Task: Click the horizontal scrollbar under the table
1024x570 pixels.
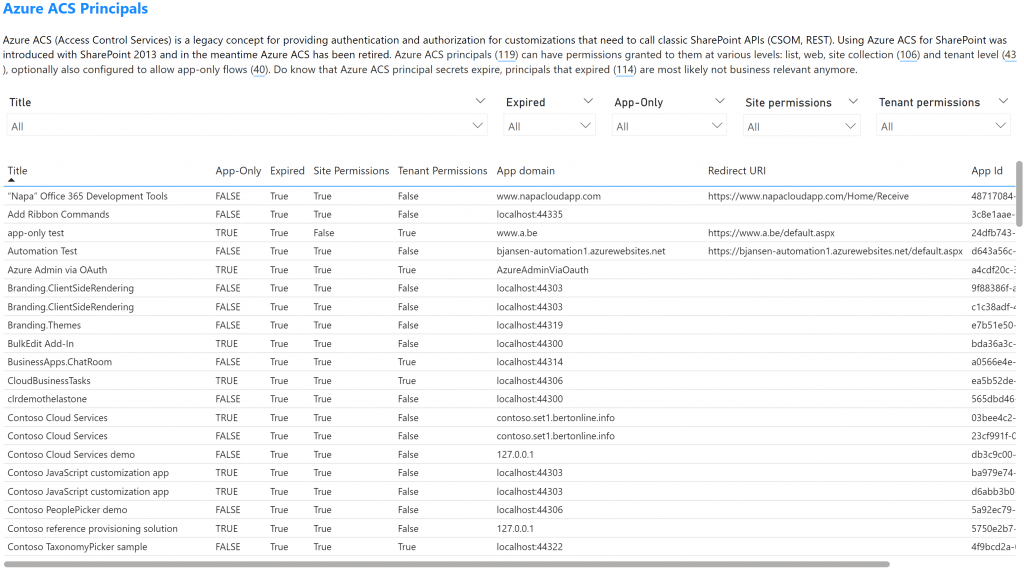Action: tap(447, 564)
